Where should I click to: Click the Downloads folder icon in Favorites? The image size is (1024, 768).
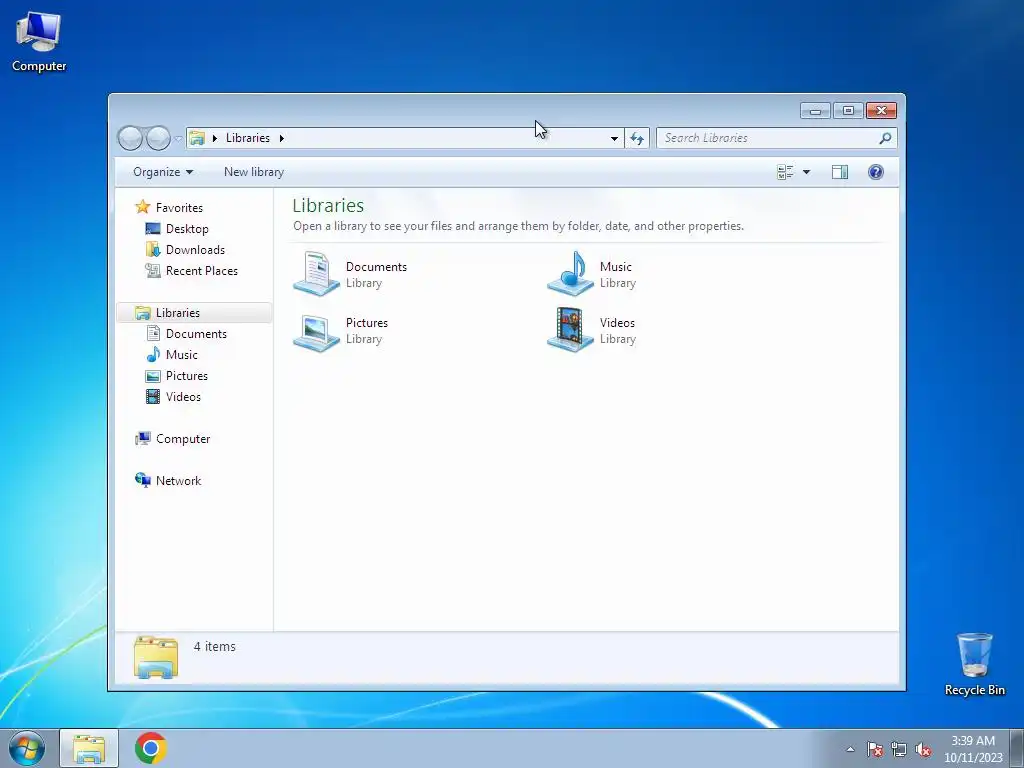point(153,249)
